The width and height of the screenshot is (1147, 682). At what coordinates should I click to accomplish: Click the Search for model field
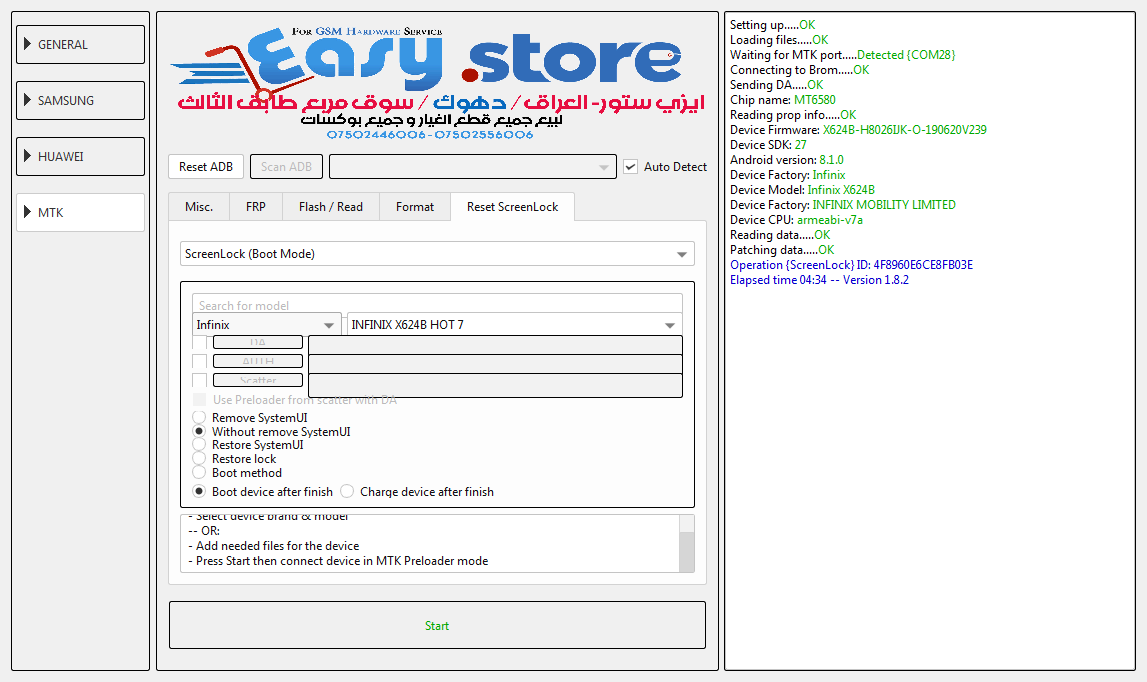coord(437,304)
